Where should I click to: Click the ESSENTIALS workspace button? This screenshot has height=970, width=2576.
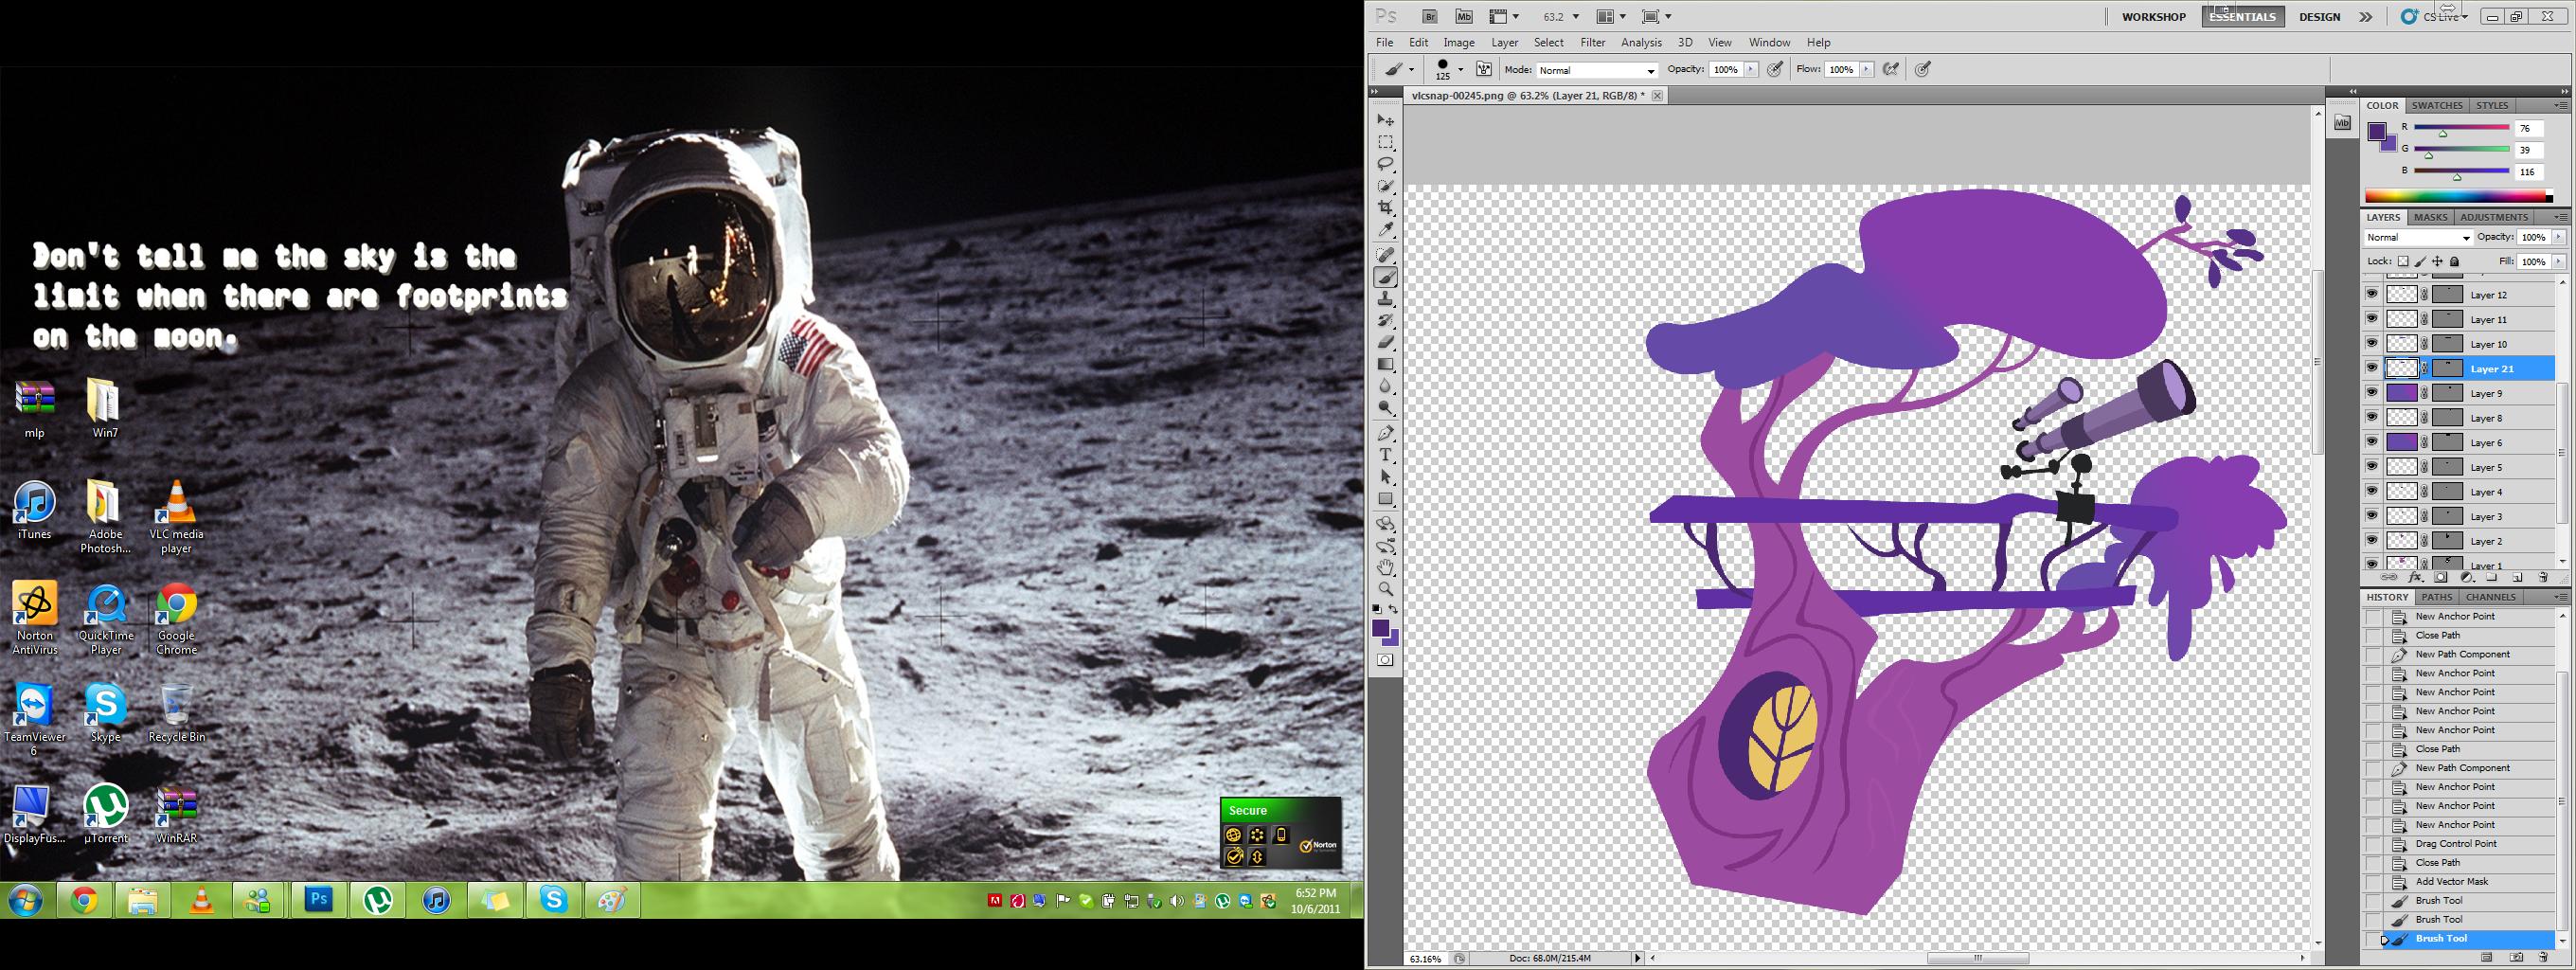point(2243,17)
